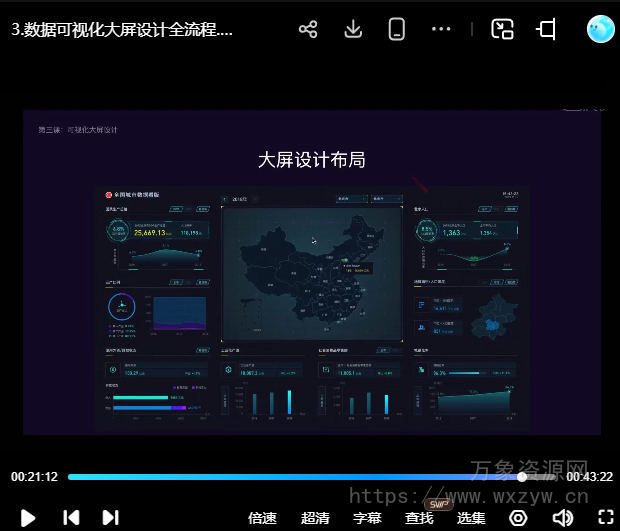This screenshot has height=531, width=620.
Task: Open the 超清 quality selector
Action: (315, 518)
